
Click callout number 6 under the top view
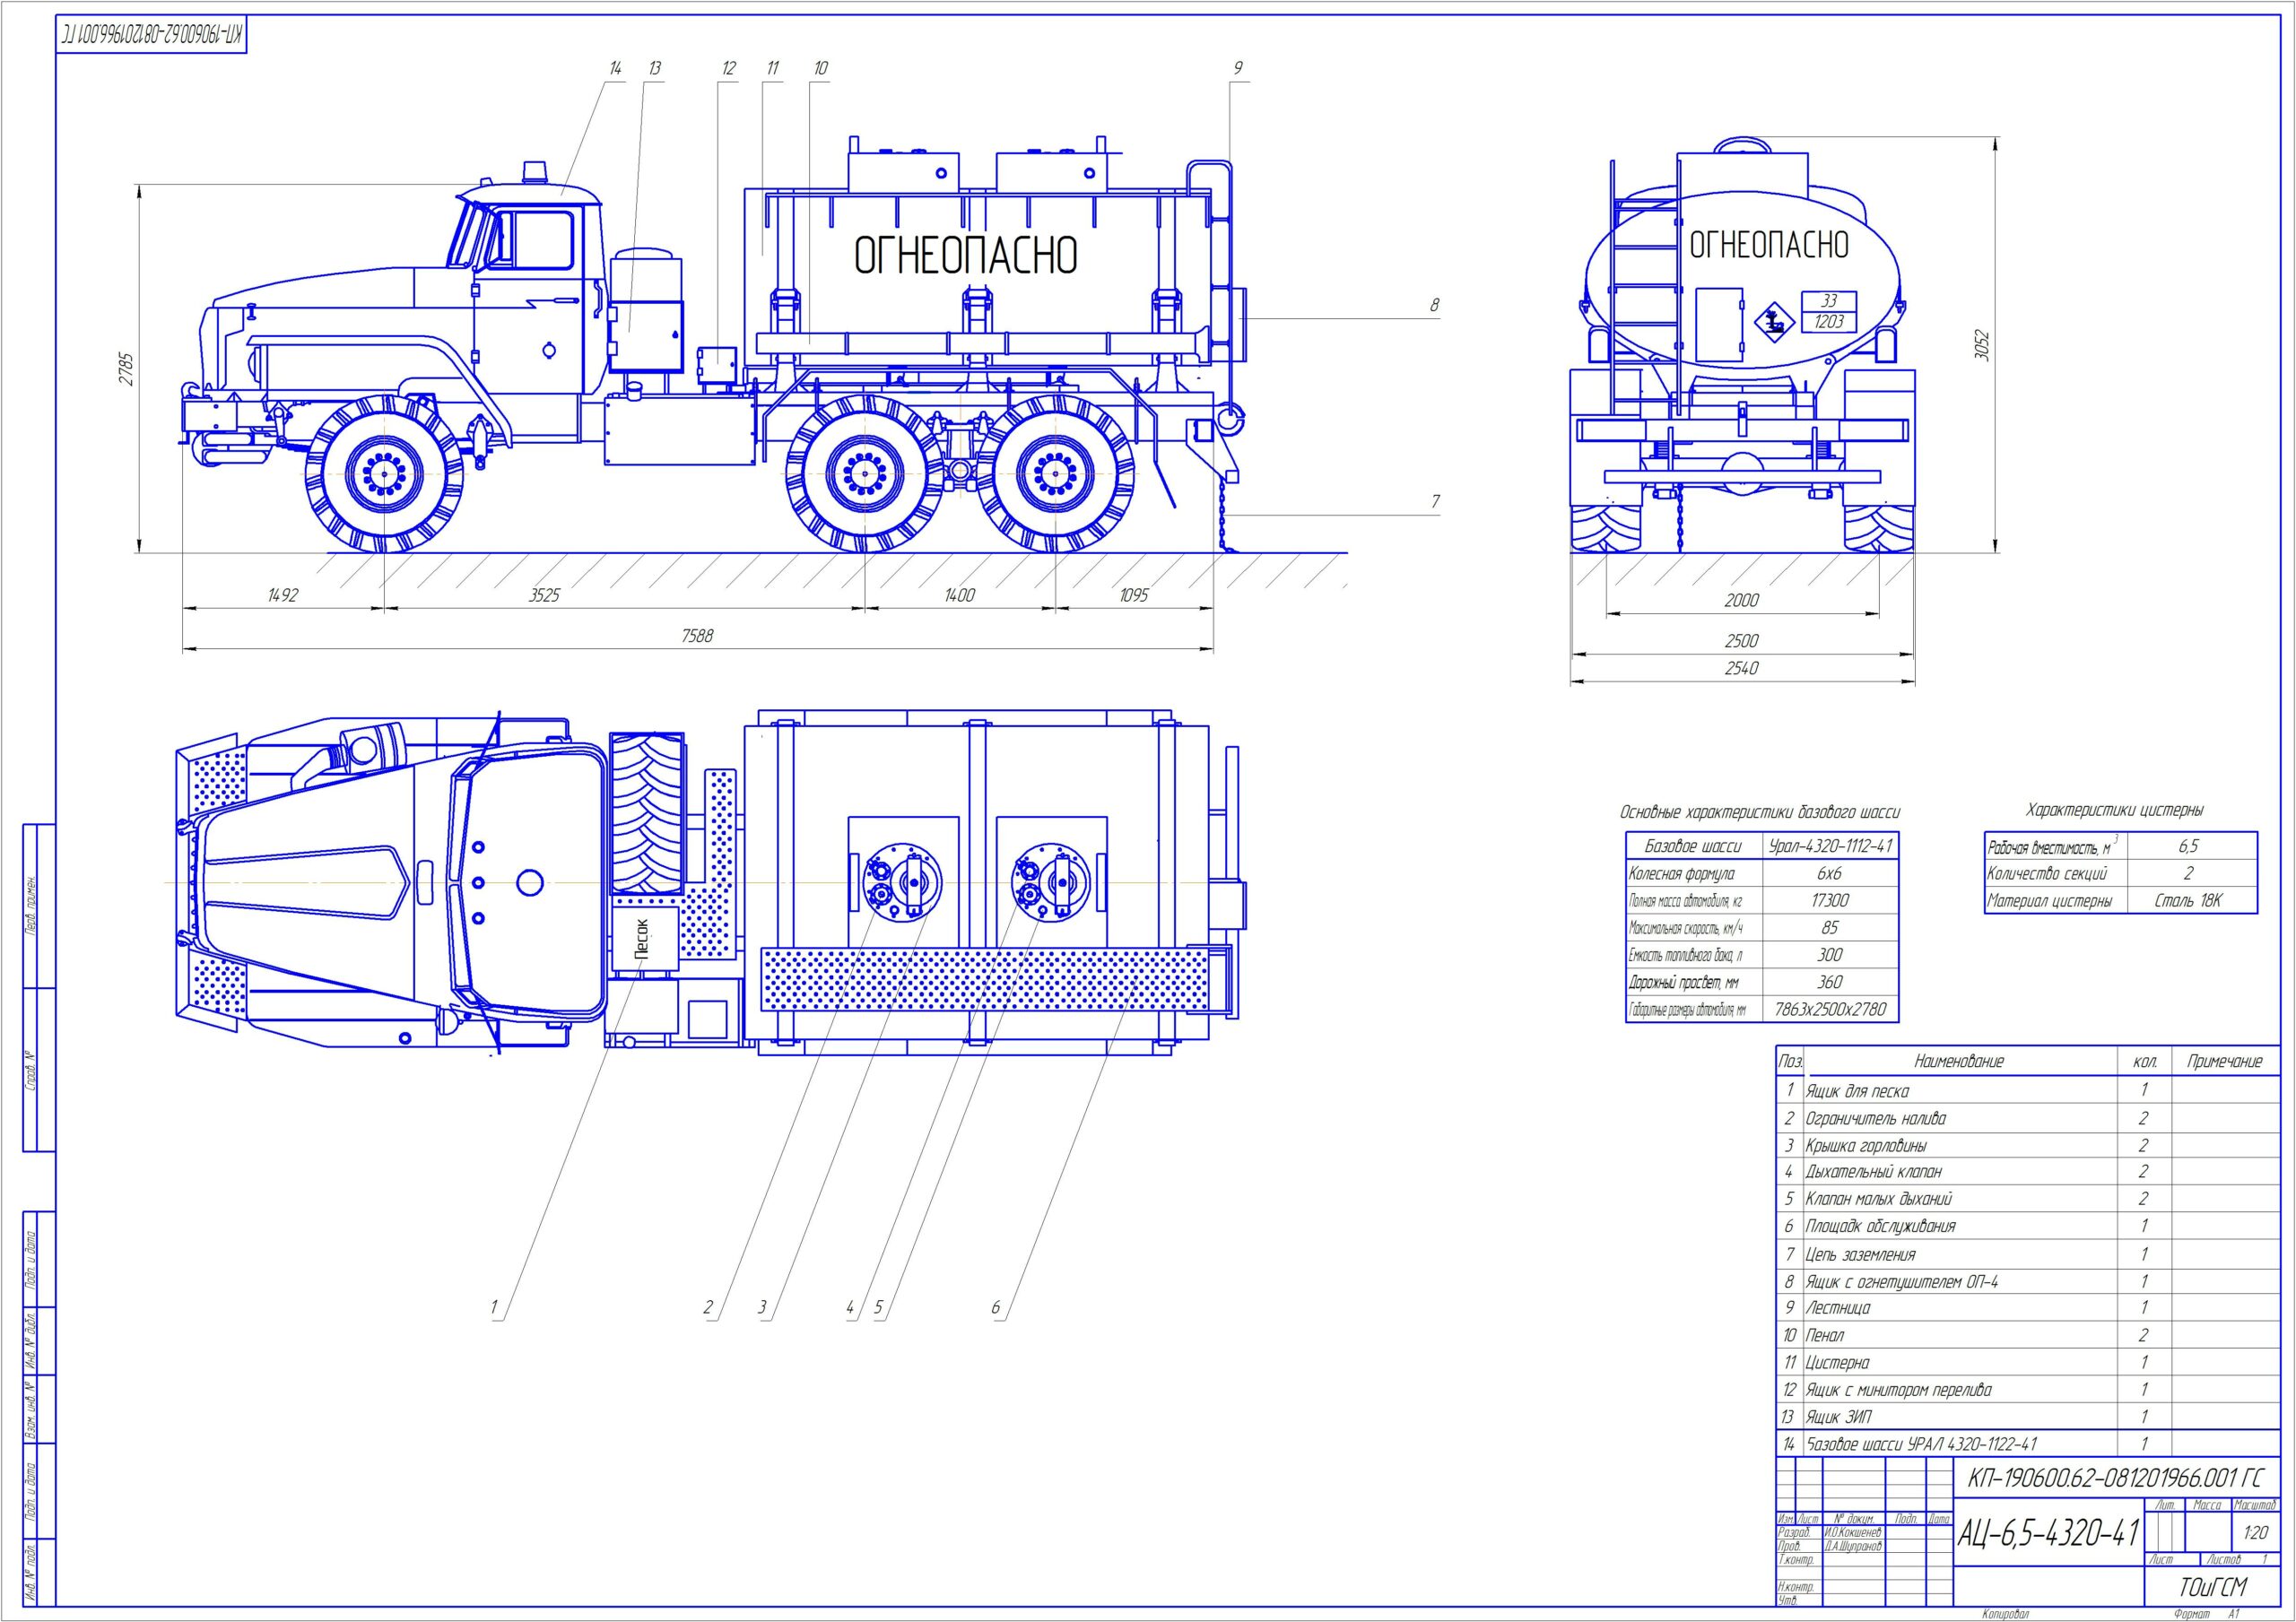pos(995,1308)
